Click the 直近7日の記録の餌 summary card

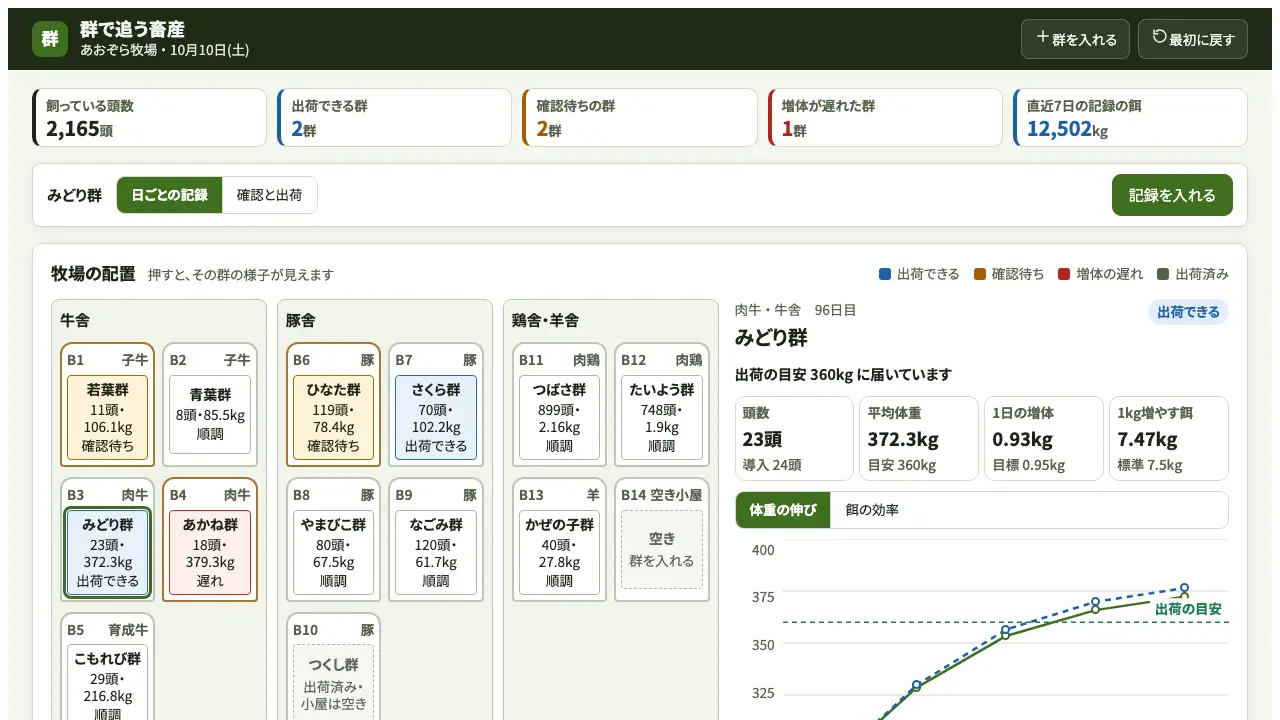1130,117
